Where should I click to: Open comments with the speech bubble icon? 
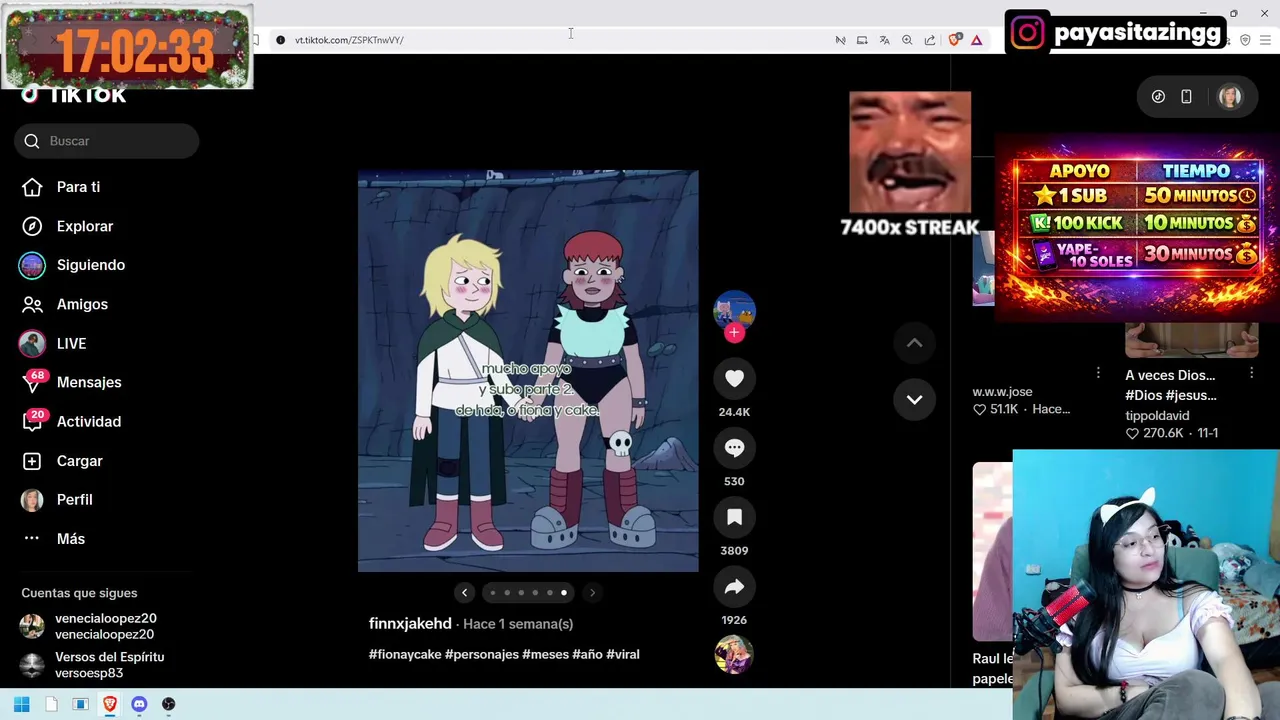[734, 448]
